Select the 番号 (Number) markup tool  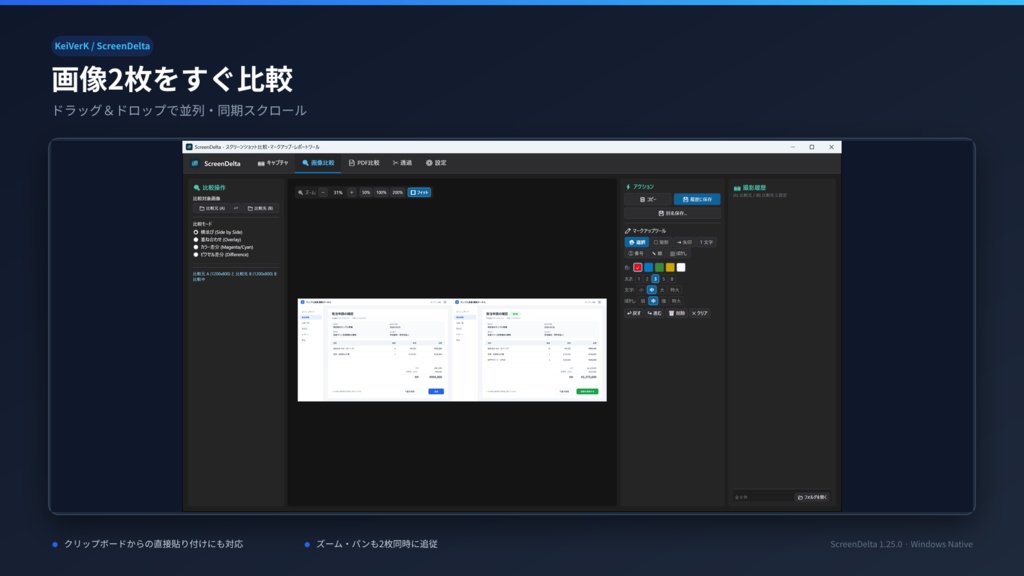[635, 253]
